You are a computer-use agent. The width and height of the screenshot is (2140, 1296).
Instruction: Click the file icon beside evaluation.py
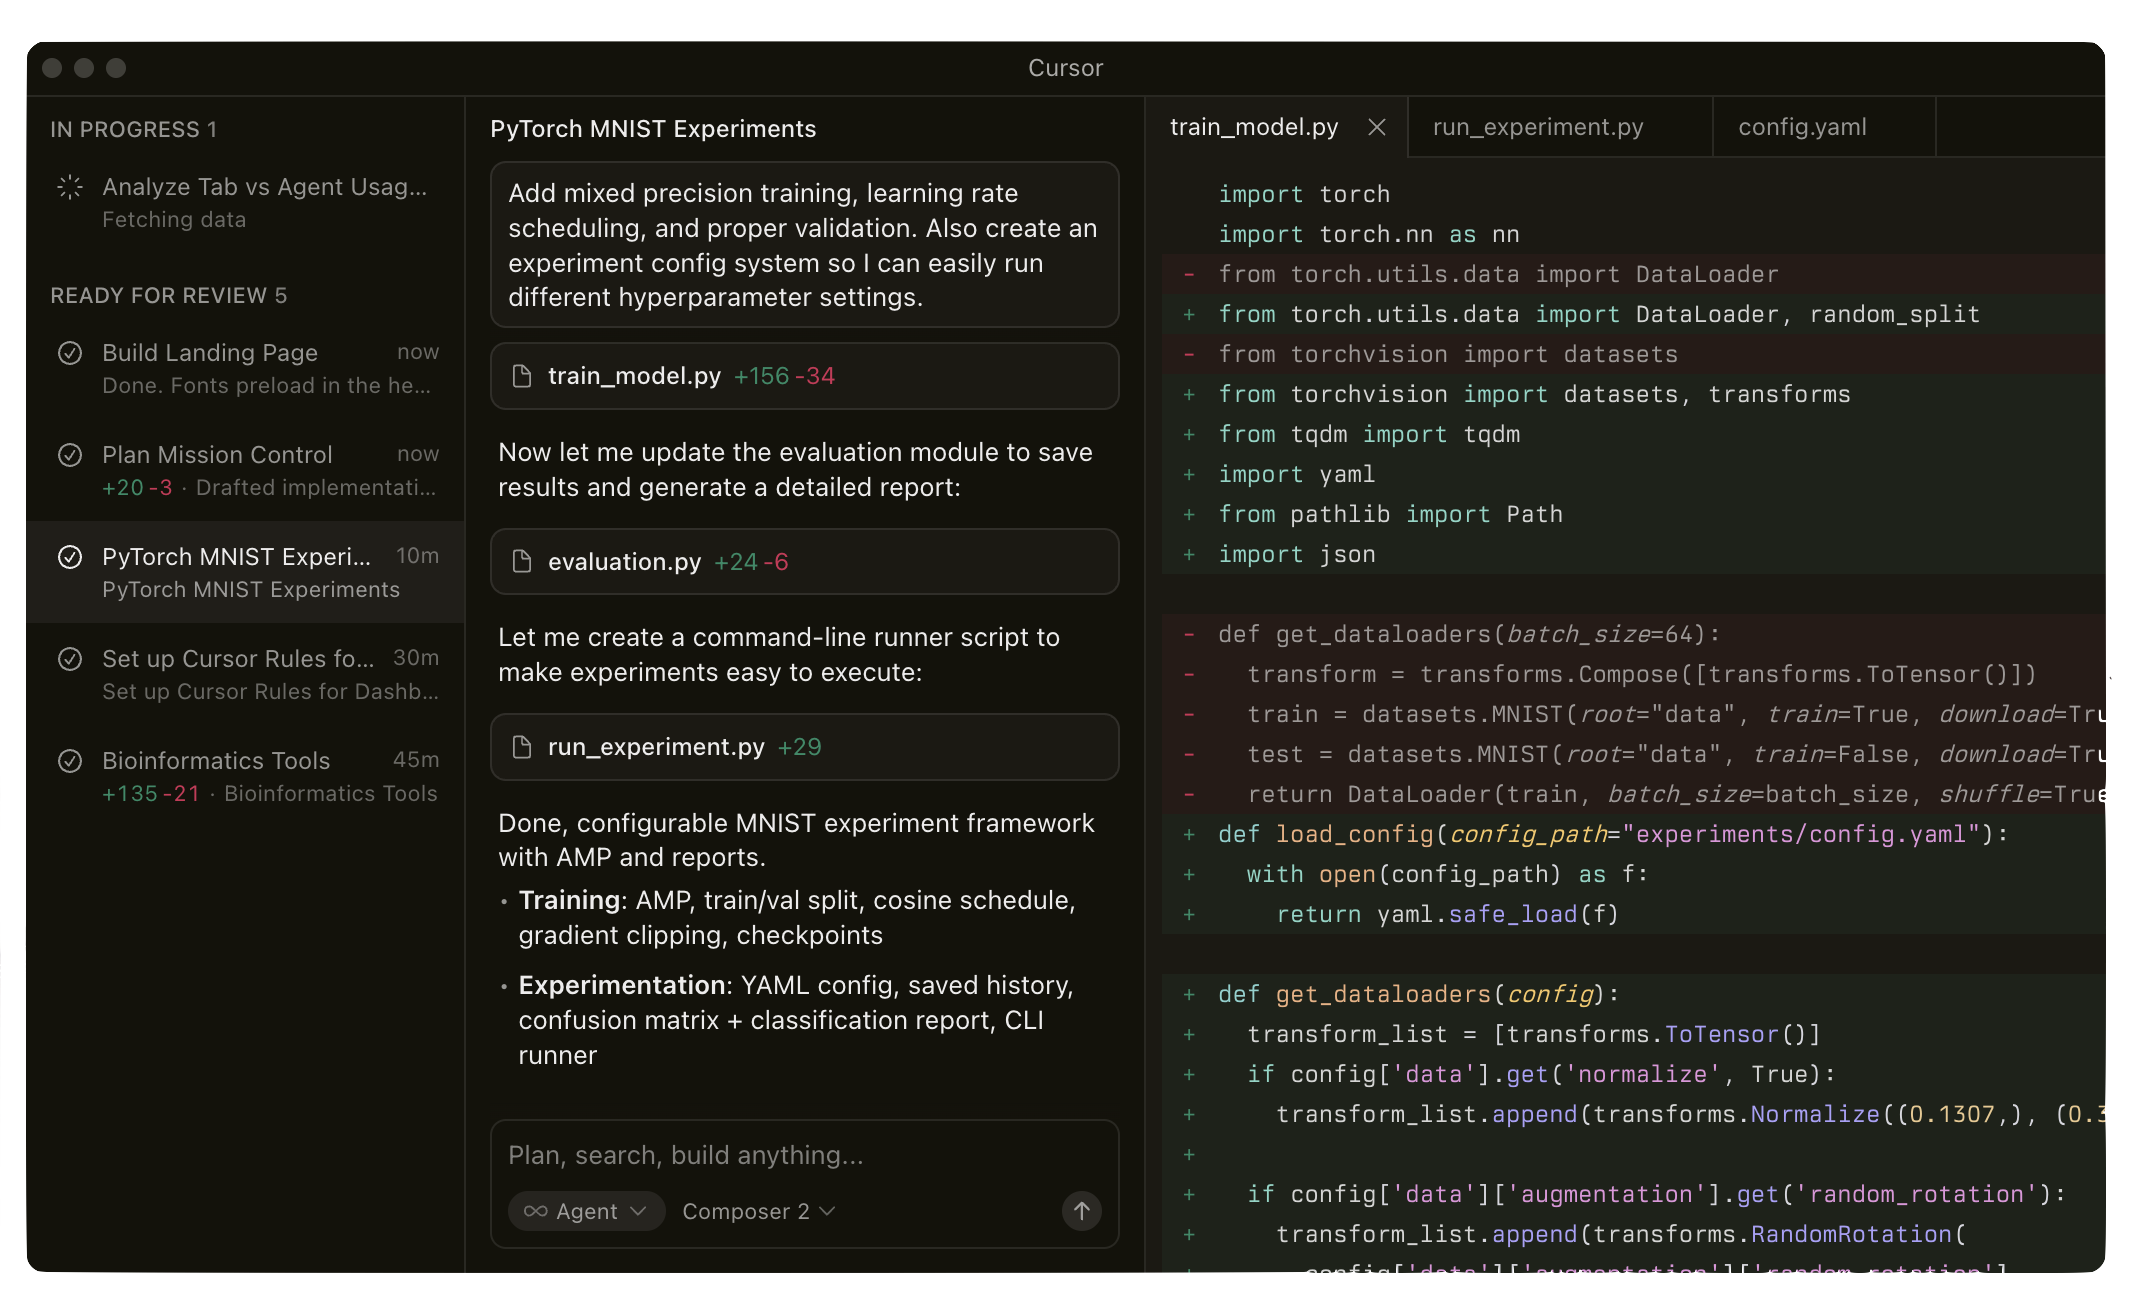pyautogui.click(x=521, y=562)
